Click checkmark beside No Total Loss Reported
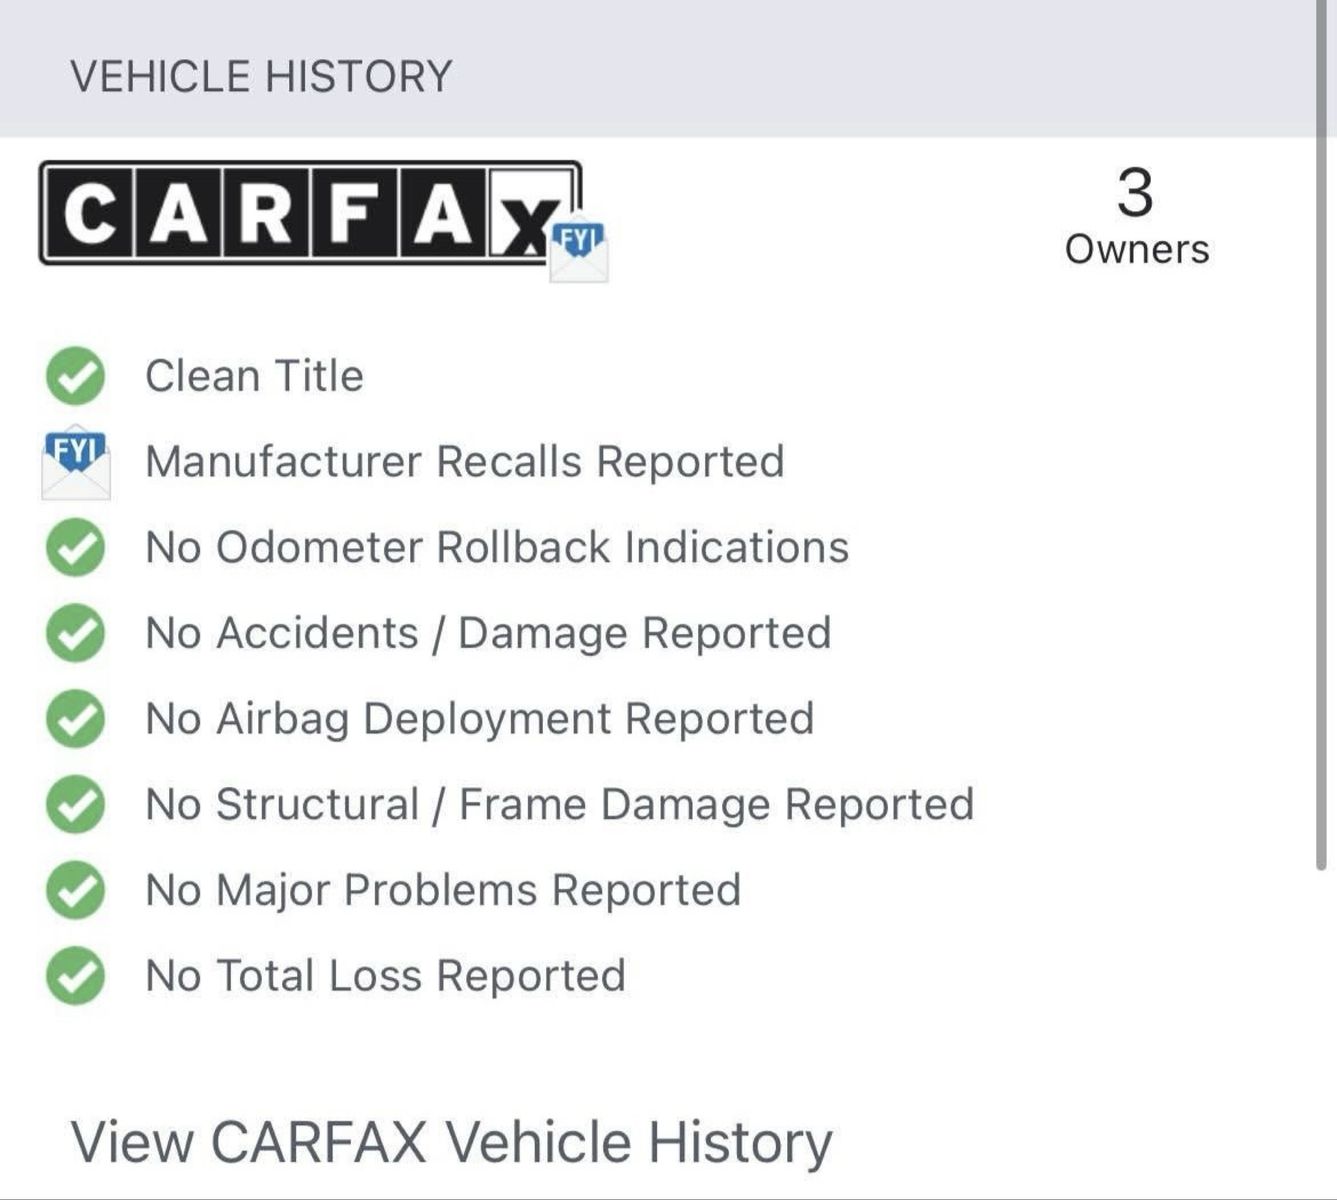This screenshot has width=1337, height=1200. 75,976
